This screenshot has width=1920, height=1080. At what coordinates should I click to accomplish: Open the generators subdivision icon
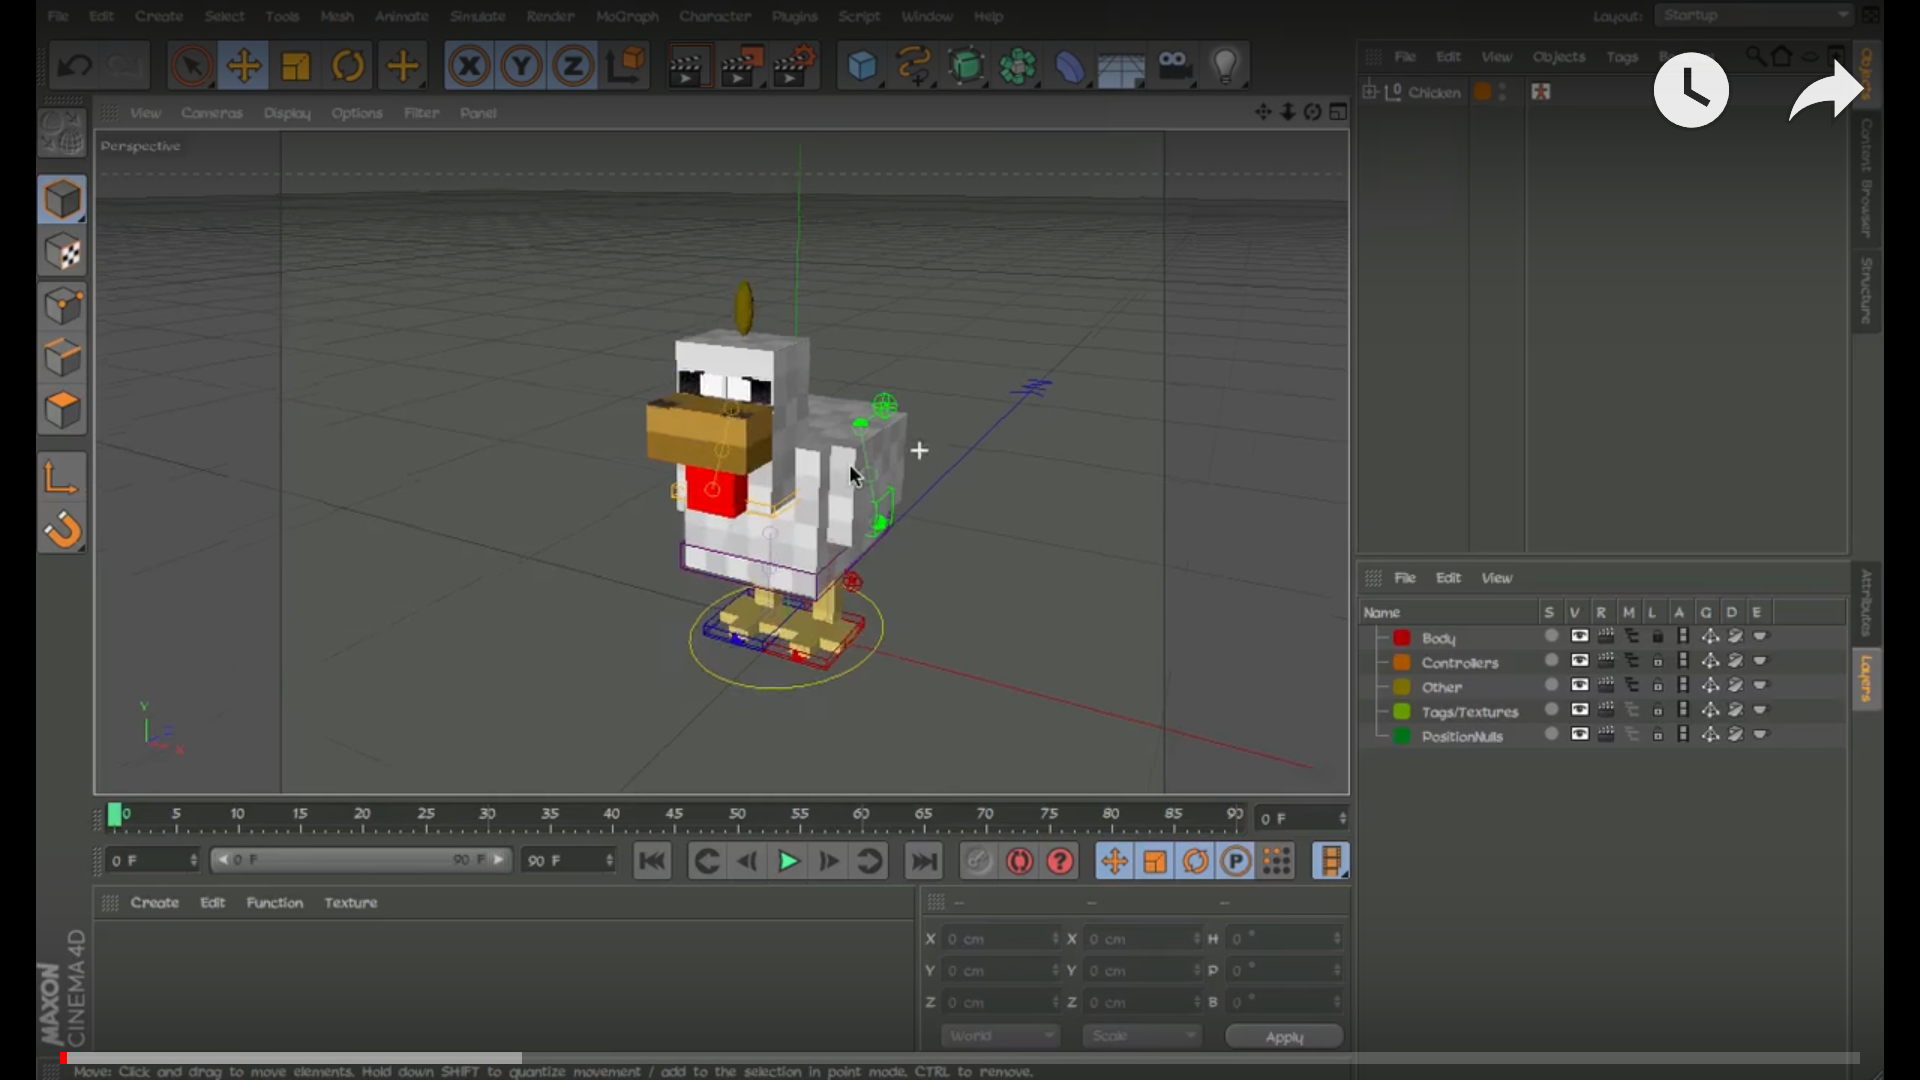(967, 67)
